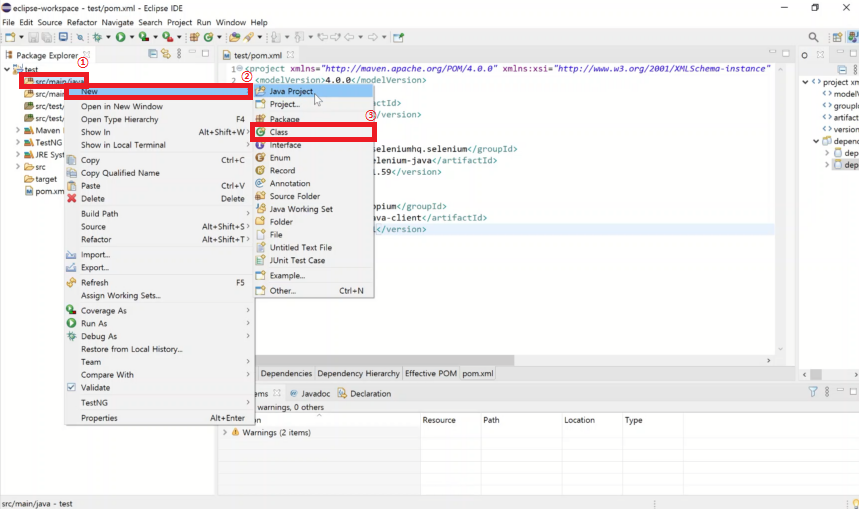Toggle the Validate checkmark in context menu
The width and height of the screenshot is (859, 509).
(x=71, y=387)
